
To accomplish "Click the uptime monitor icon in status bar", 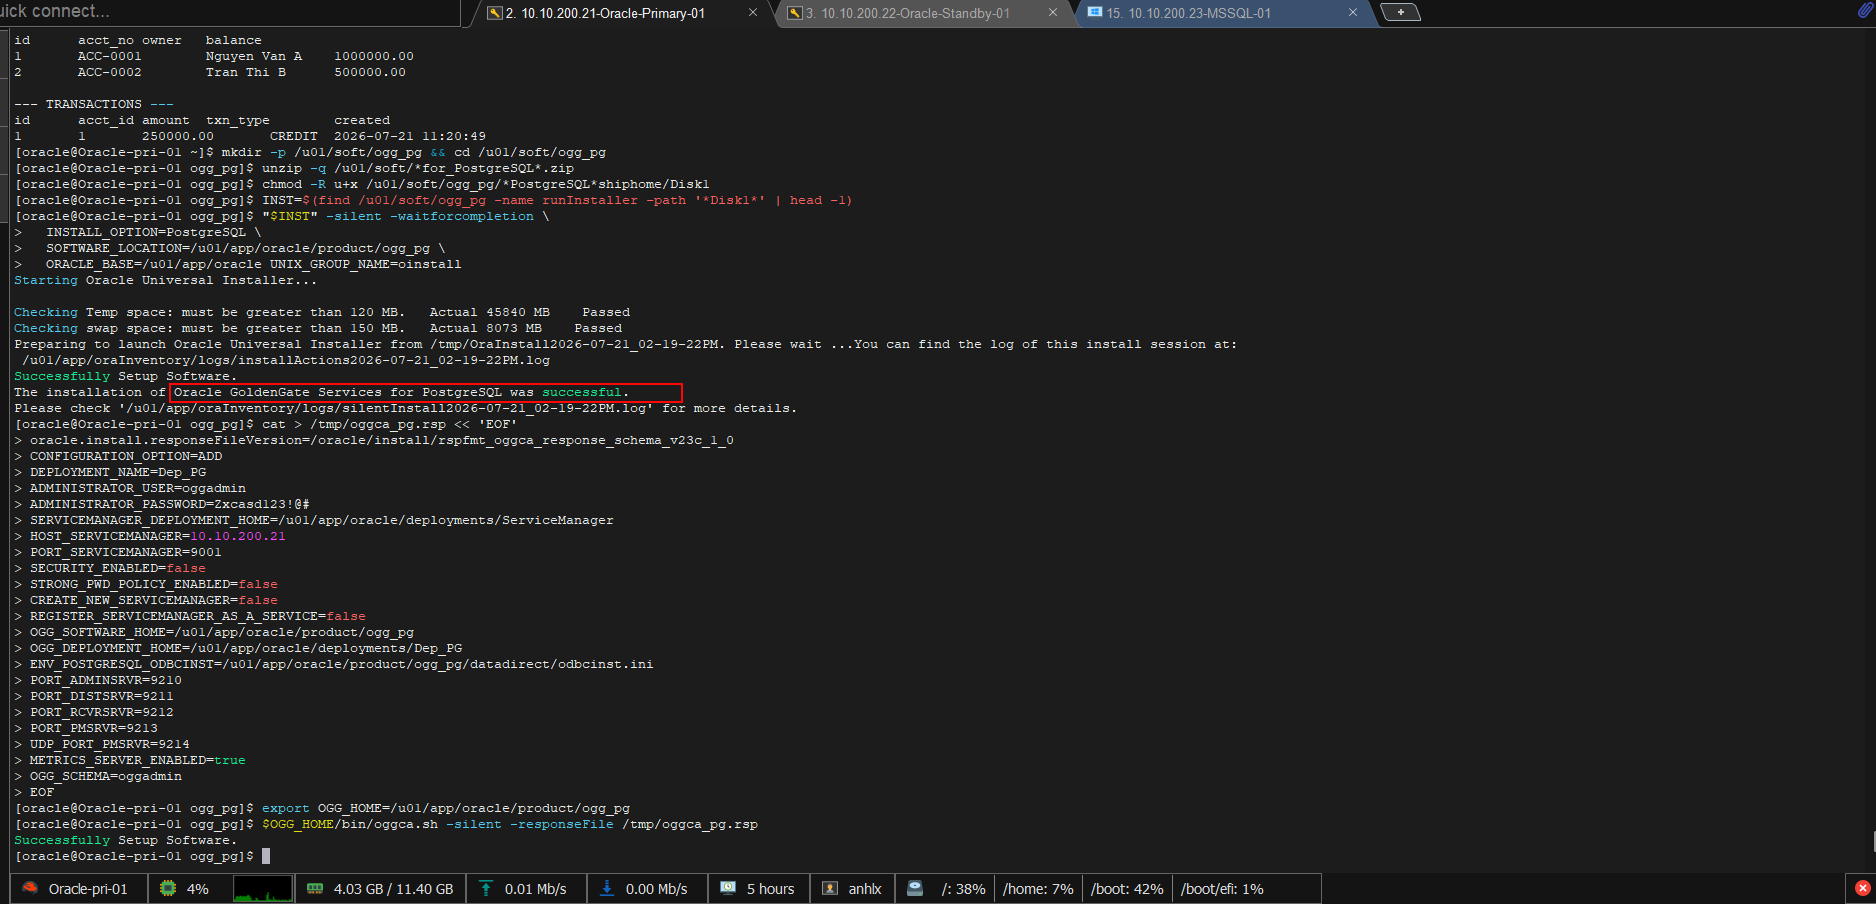I will click(728, 888).
